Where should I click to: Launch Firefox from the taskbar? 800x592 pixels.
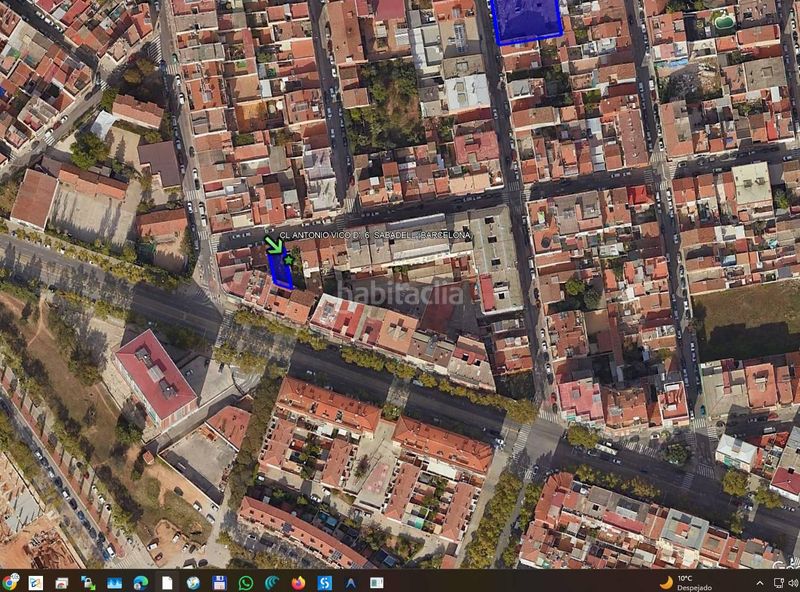[x=298, y=582]
